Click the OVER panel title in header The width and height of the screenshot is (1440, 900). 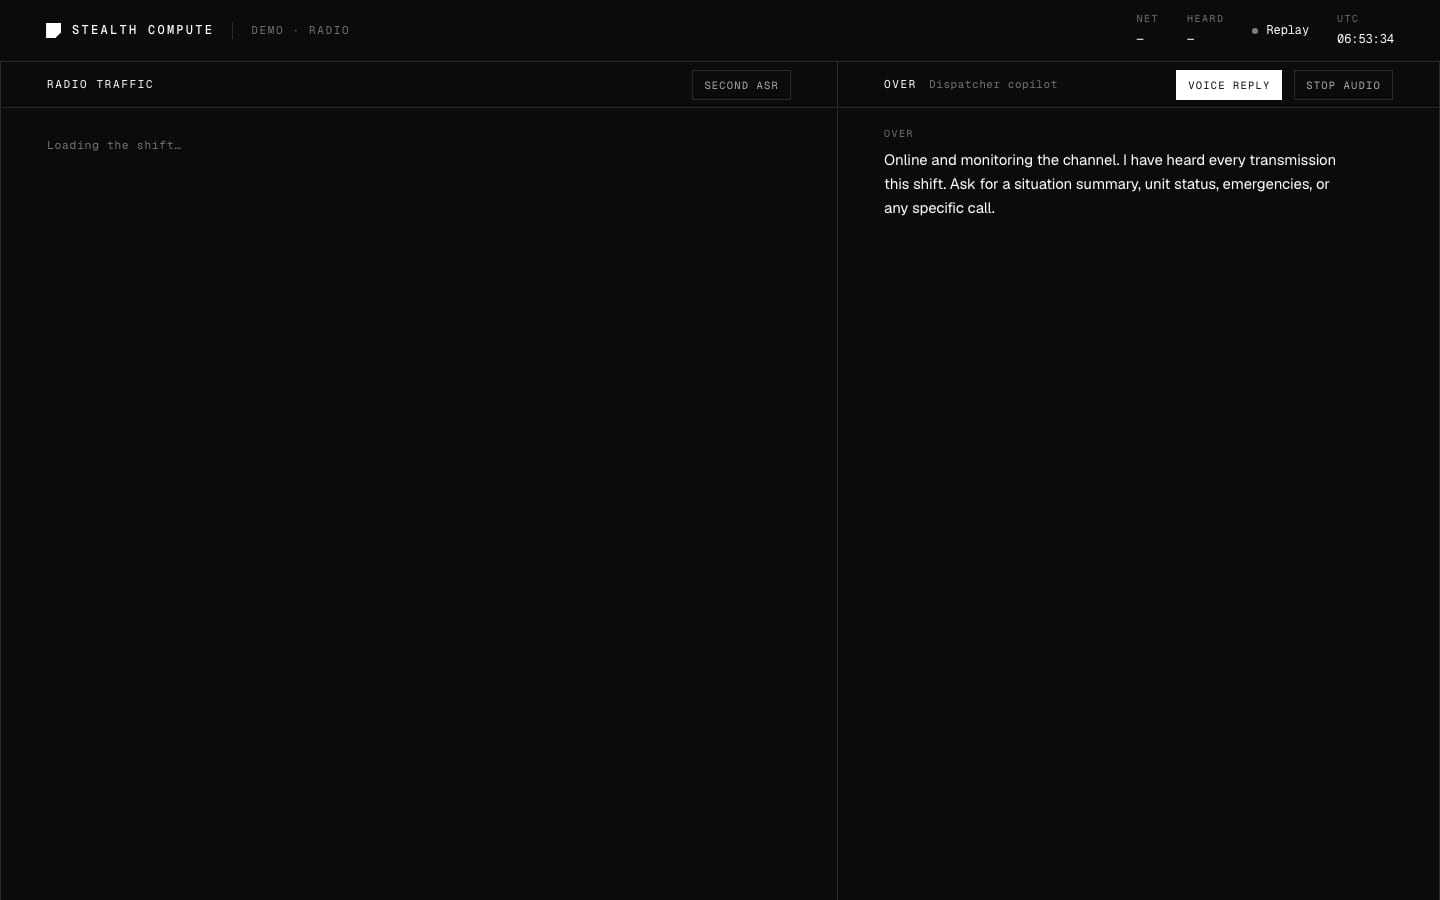click(900, 84)
